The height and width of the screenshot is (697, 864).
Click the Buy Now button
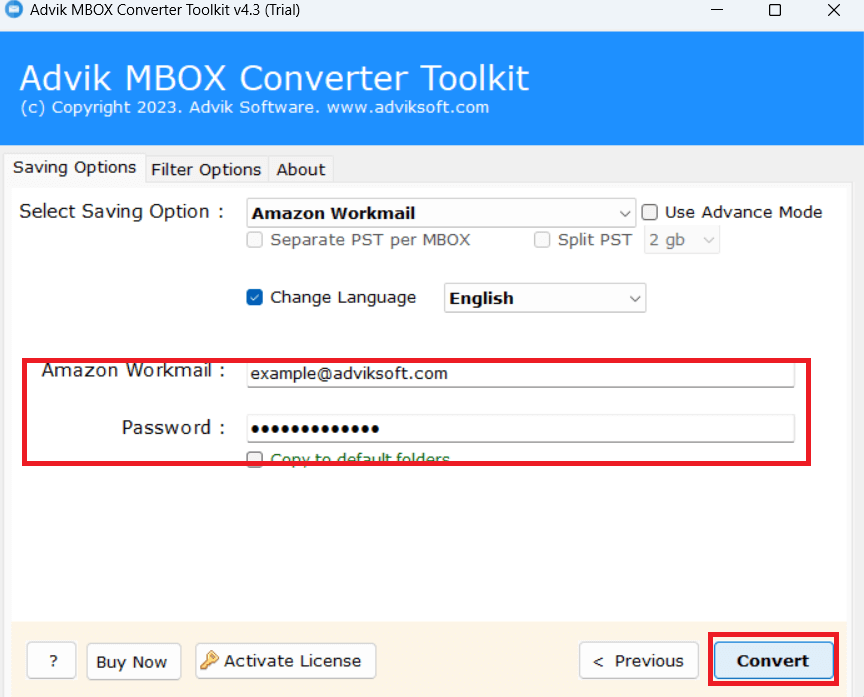tap(133, 661)
